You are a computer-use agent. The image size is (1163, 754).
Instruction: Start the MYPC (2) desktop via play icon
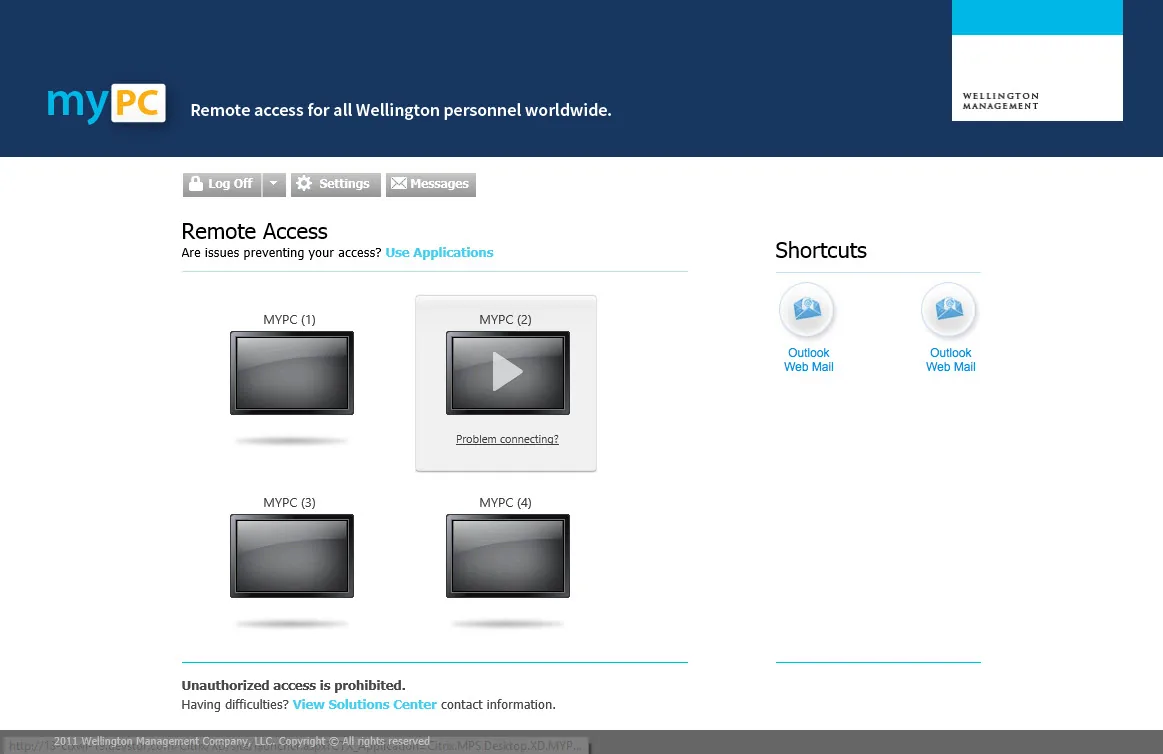[507, 373]
